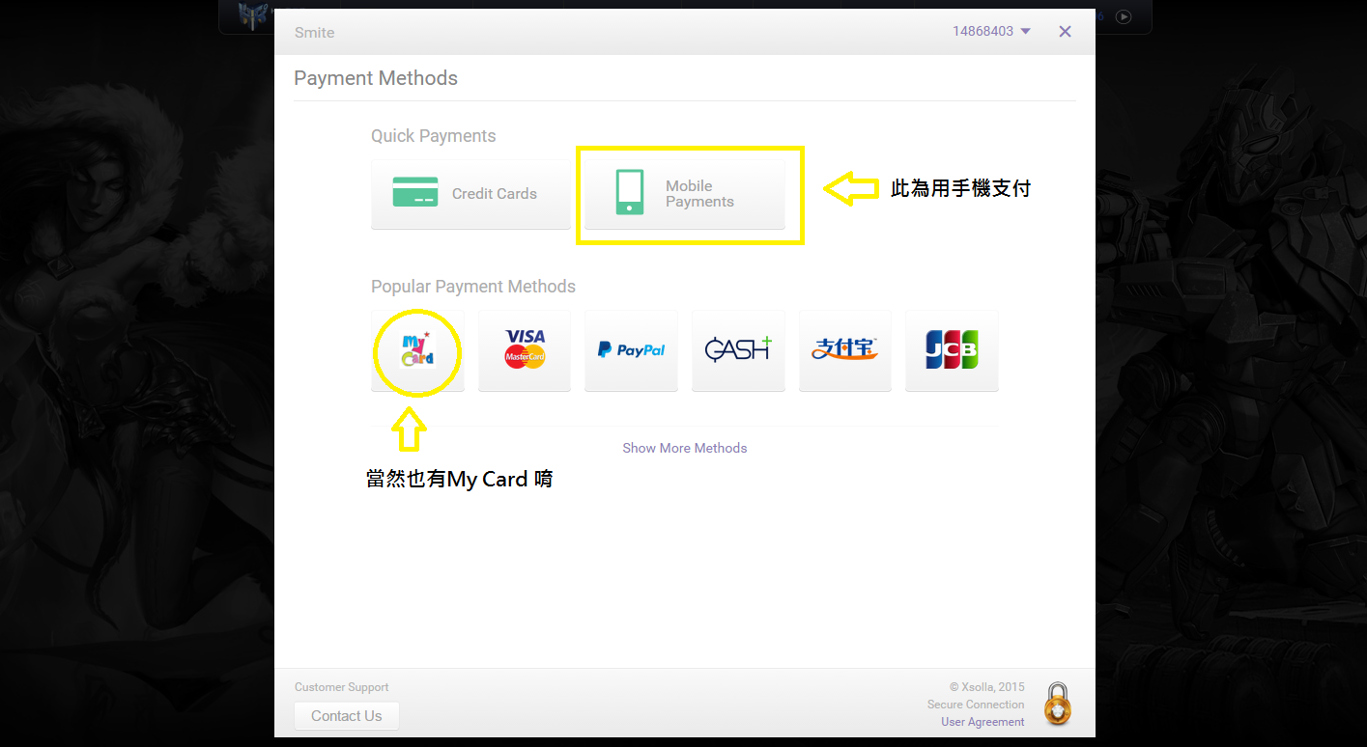Open the User Agreement link
This screenshot has height=747, width=1367.
[983, 722]
